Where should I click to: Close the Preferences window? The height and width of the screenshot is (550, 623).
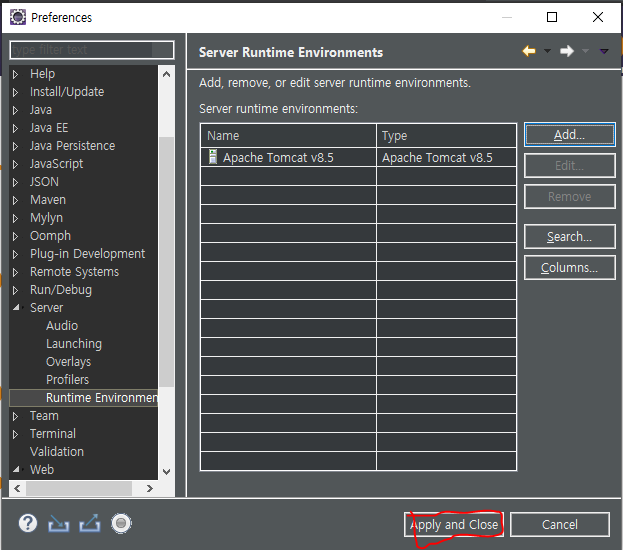coord(598,17)
